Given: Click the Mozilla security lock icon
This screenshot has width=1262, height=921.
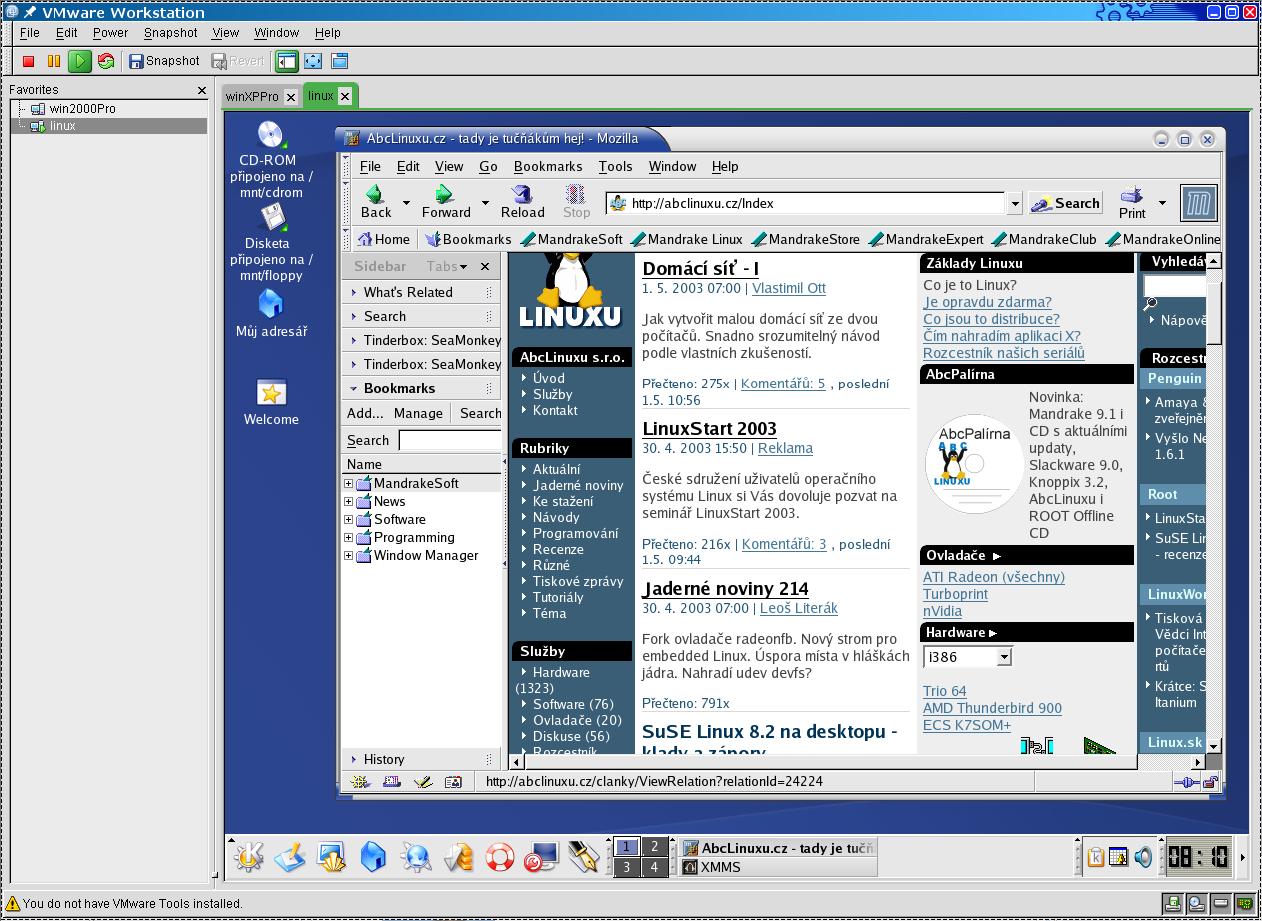Looking at the screenshot, I should click(1210, 782).
